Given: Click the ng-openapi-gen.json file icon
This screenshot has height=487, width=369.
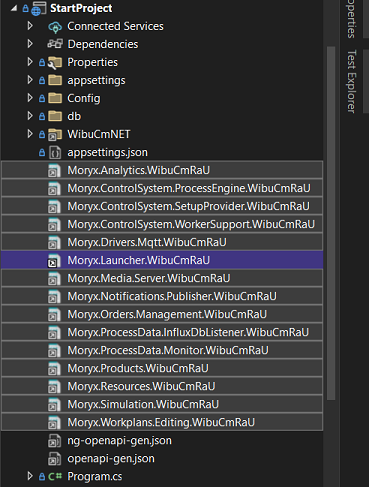Looking at the screenshot, I should click(54, 440).
